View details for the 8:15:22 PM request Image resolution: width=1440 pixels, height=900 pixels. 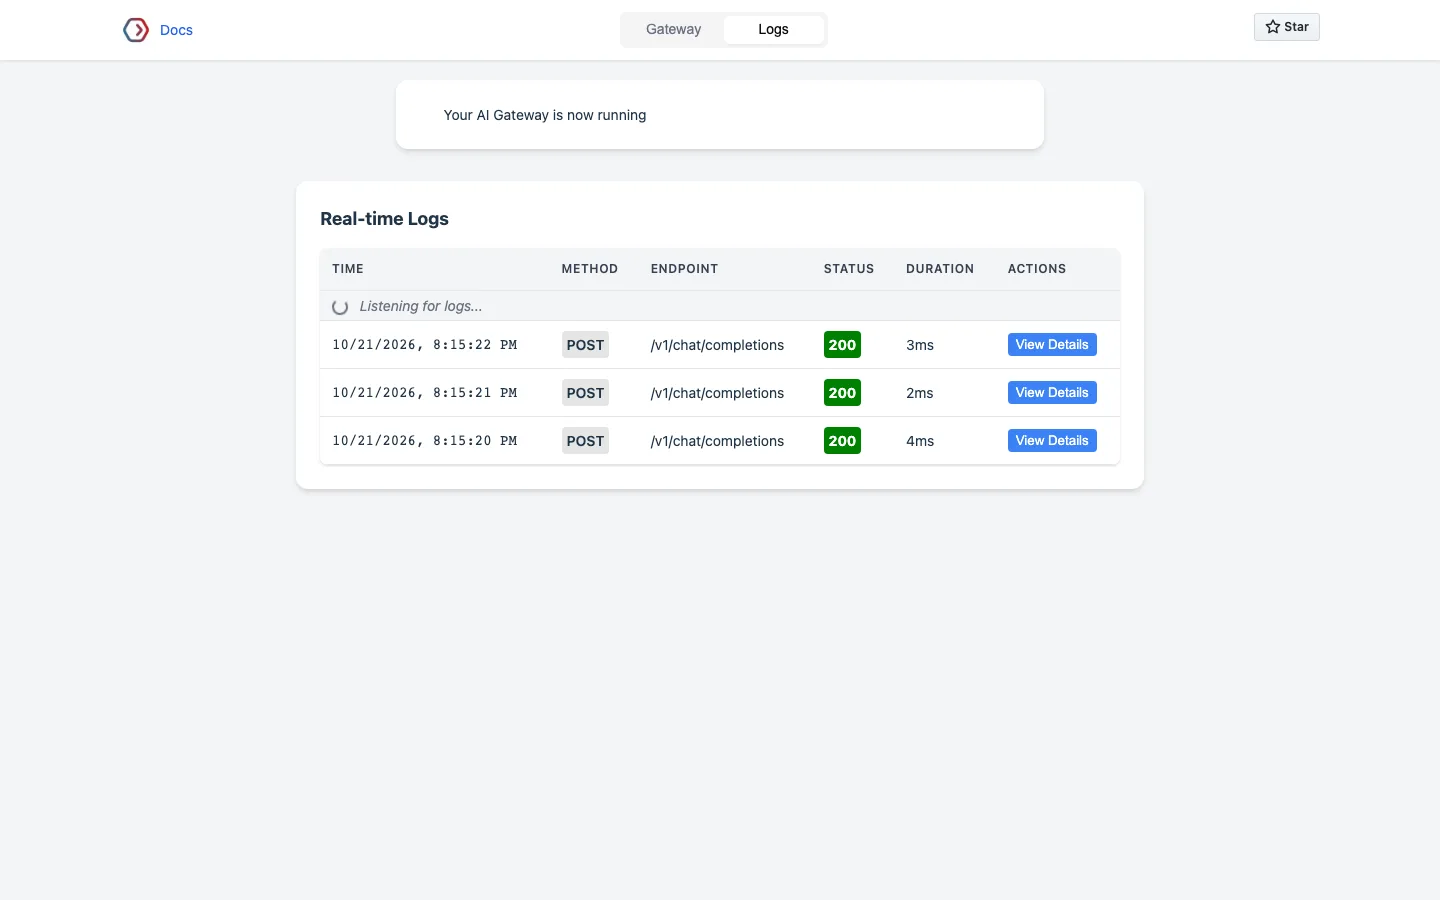(1052, 345)
